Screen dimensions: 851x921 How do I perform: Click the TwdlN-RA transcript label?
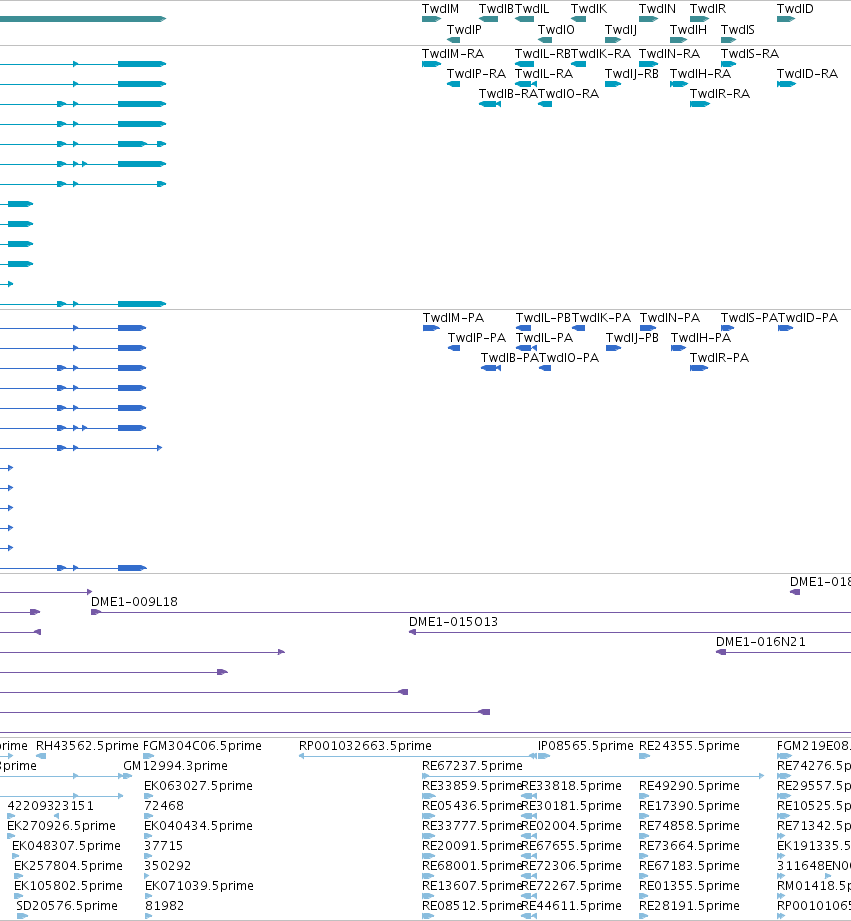(670, 53)
